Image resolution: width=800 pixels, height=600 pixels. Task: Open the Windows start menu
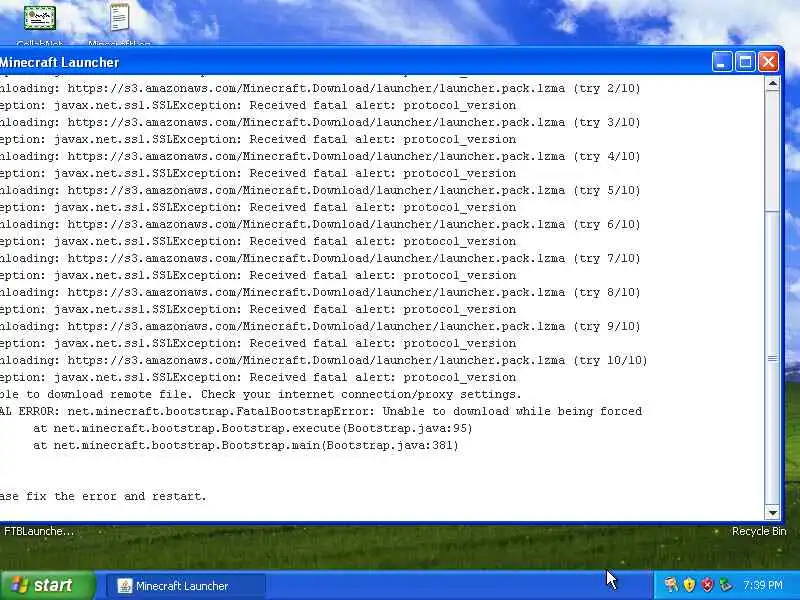coord(47,585)
